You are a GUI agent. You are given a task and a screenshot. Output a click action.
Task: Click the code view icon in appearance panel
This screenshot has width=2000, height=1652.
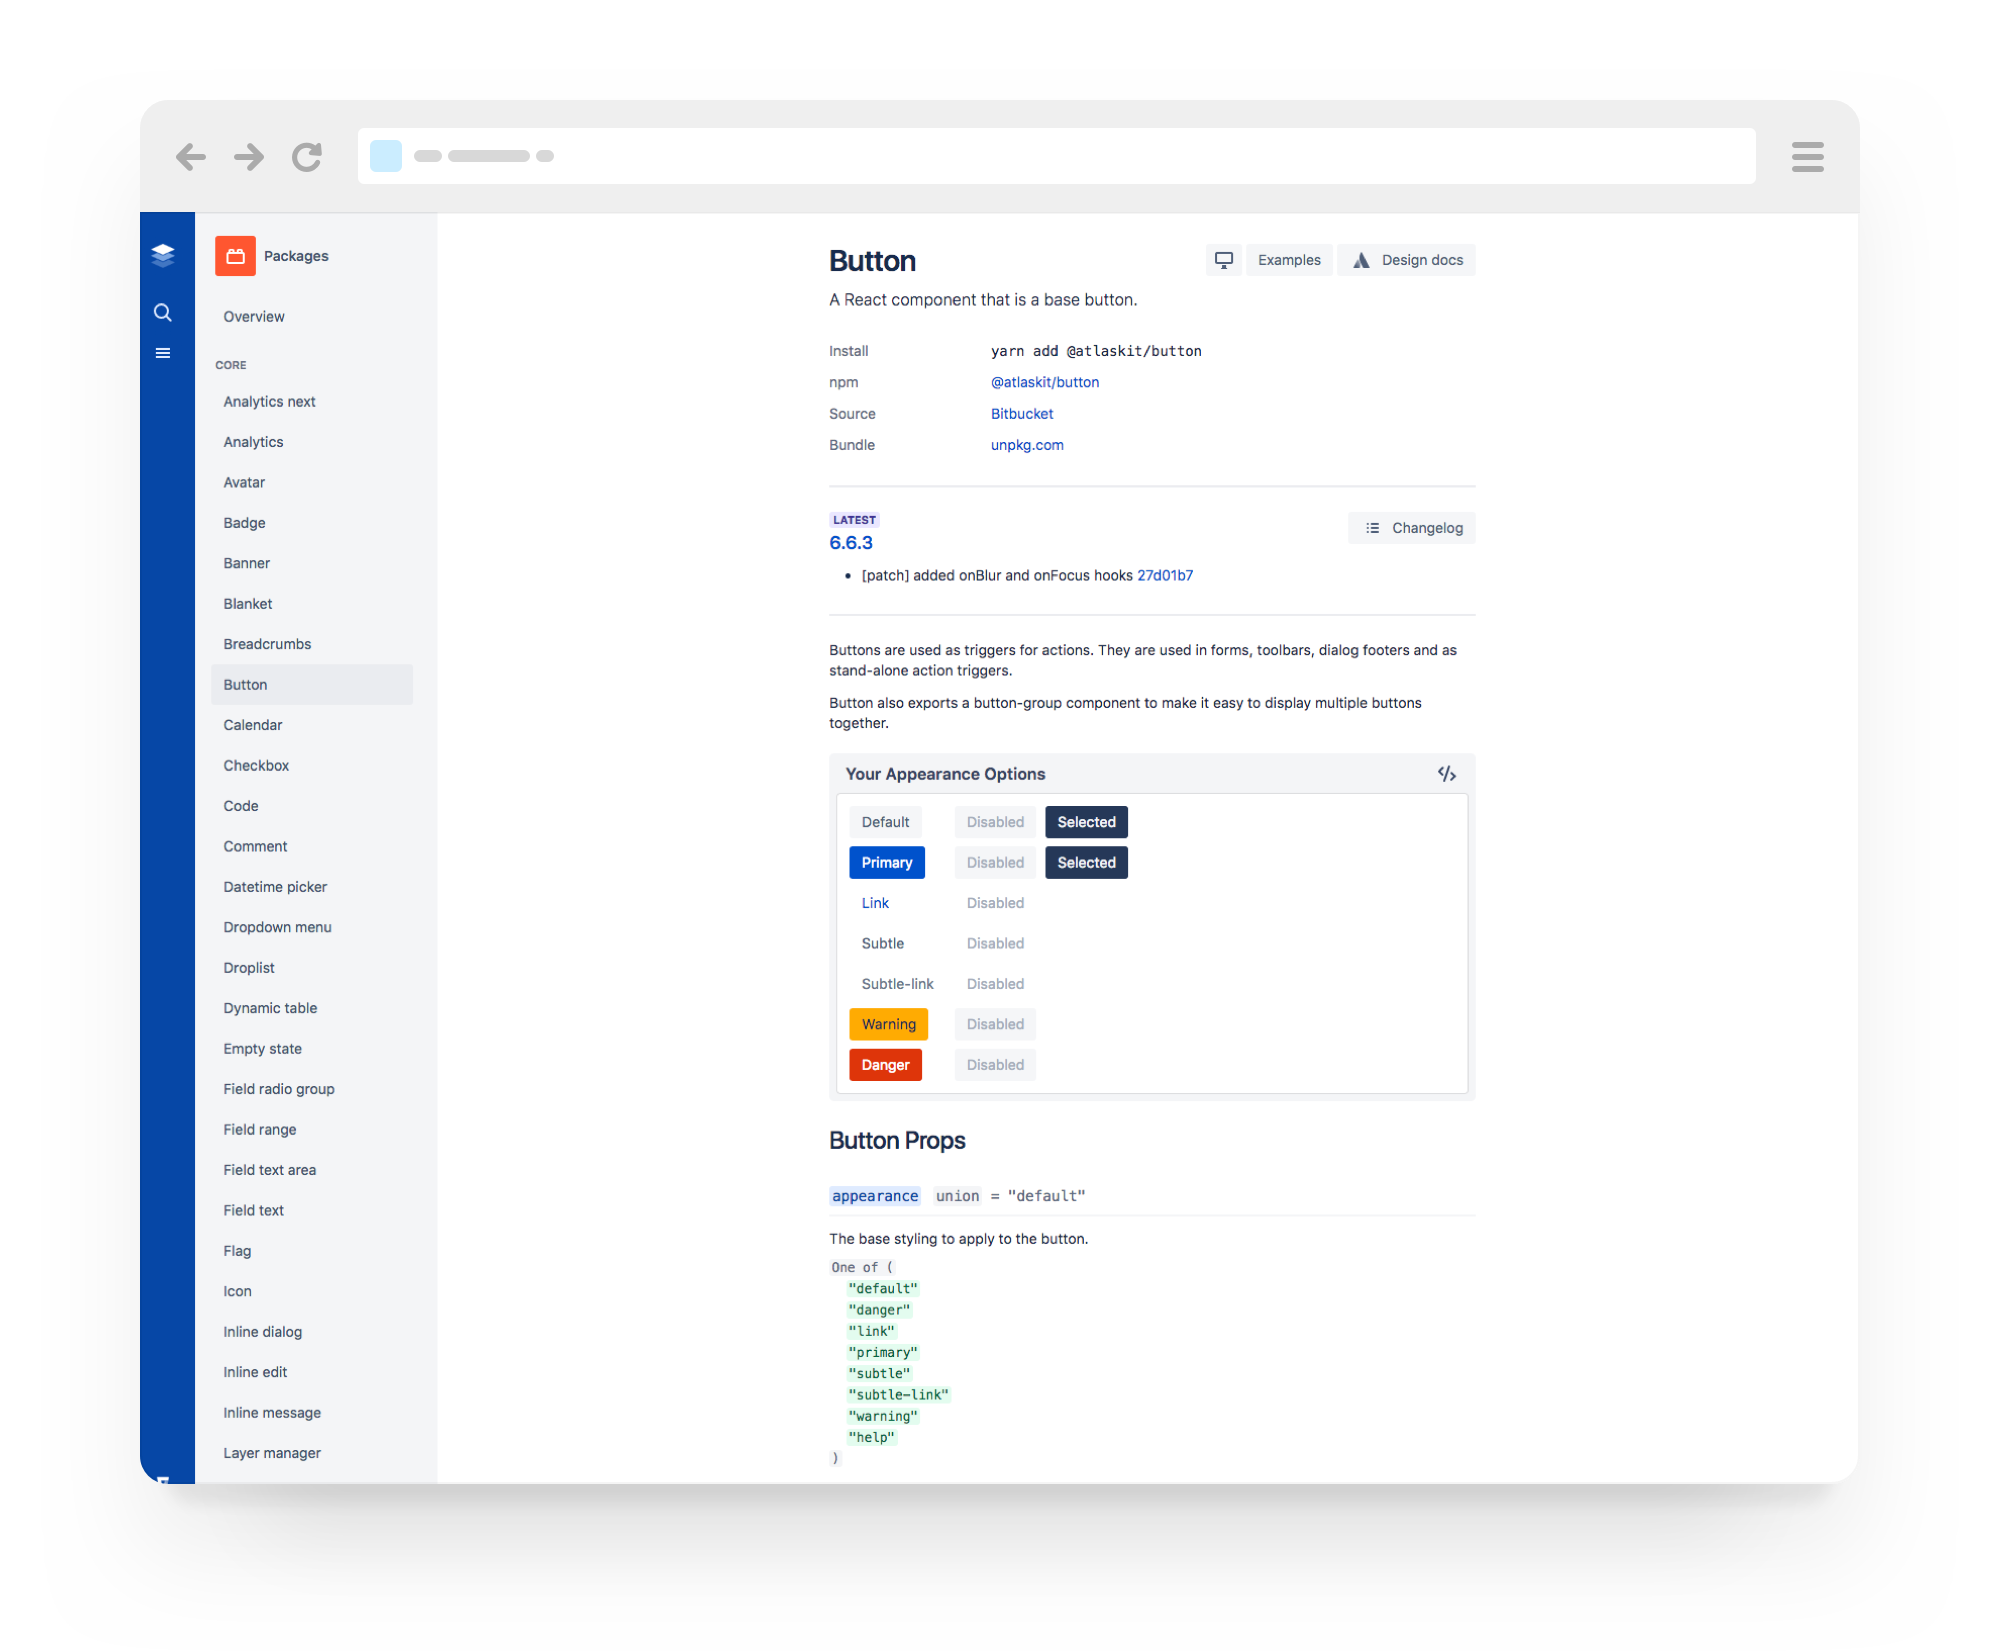click(1445, 774)
